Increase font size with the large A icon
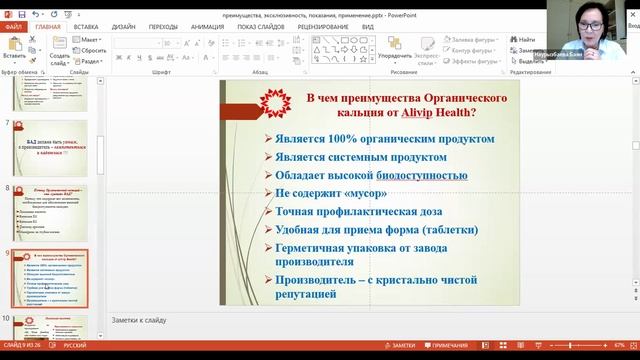The width and height of the screenshot is (640, 360). [187, 43]
